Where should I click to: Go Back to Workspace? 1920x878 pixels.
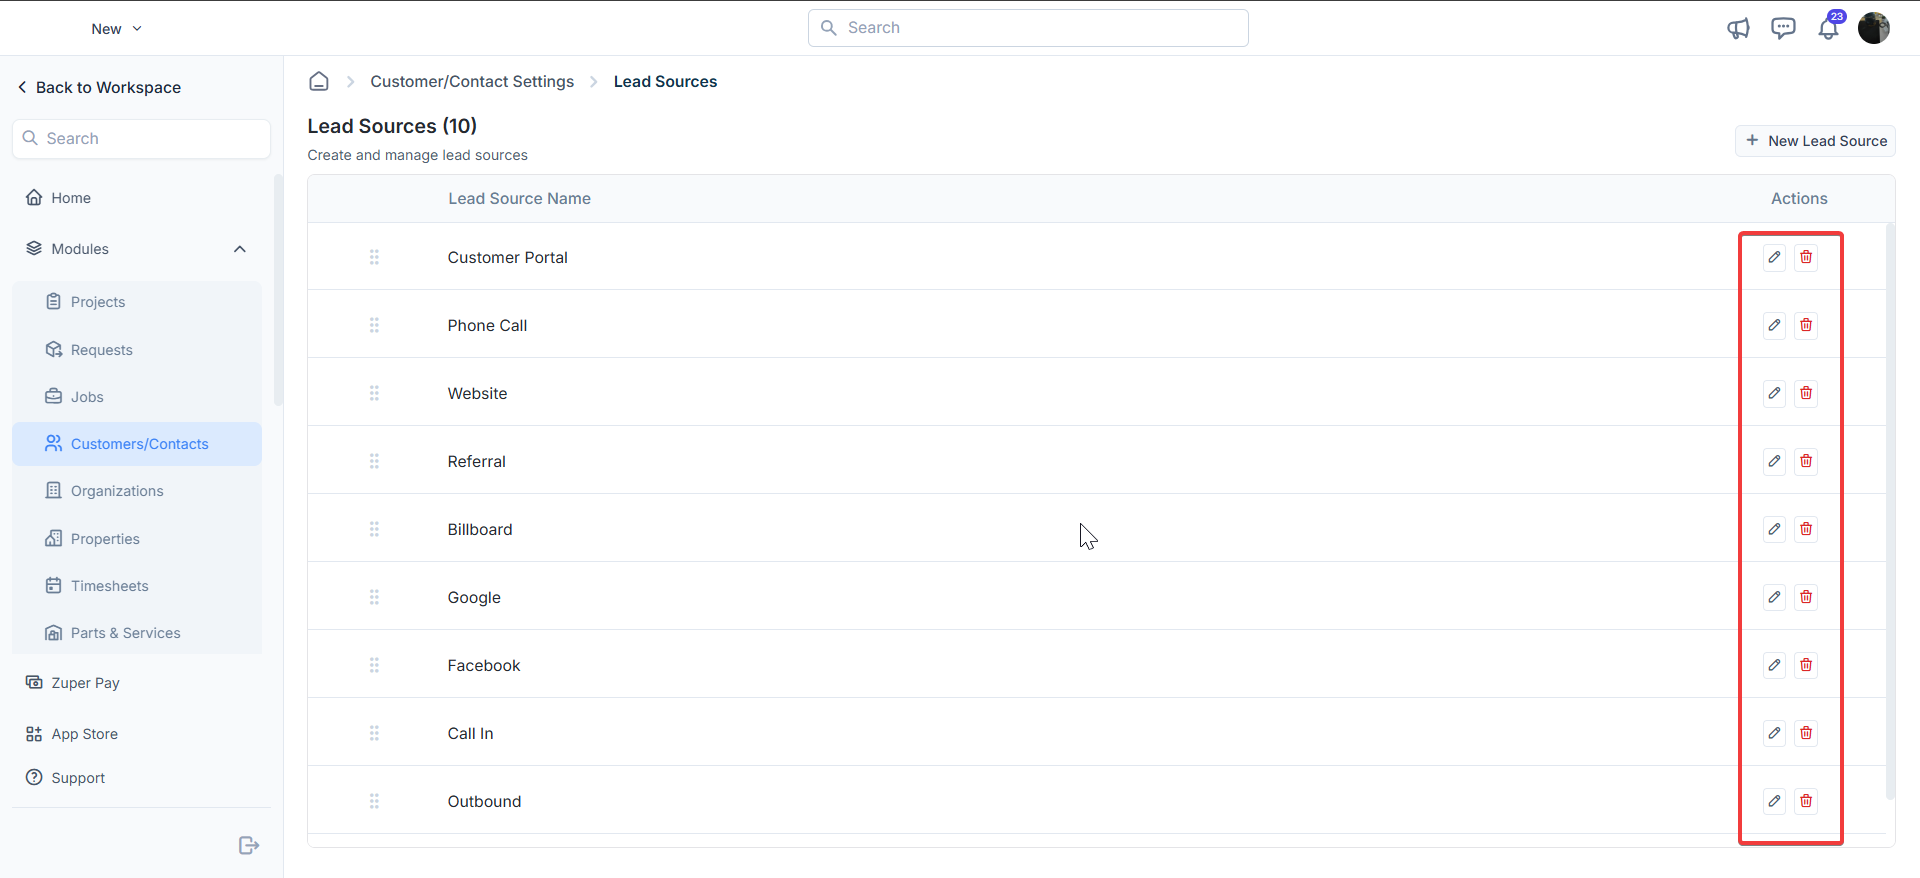point(99,88)
